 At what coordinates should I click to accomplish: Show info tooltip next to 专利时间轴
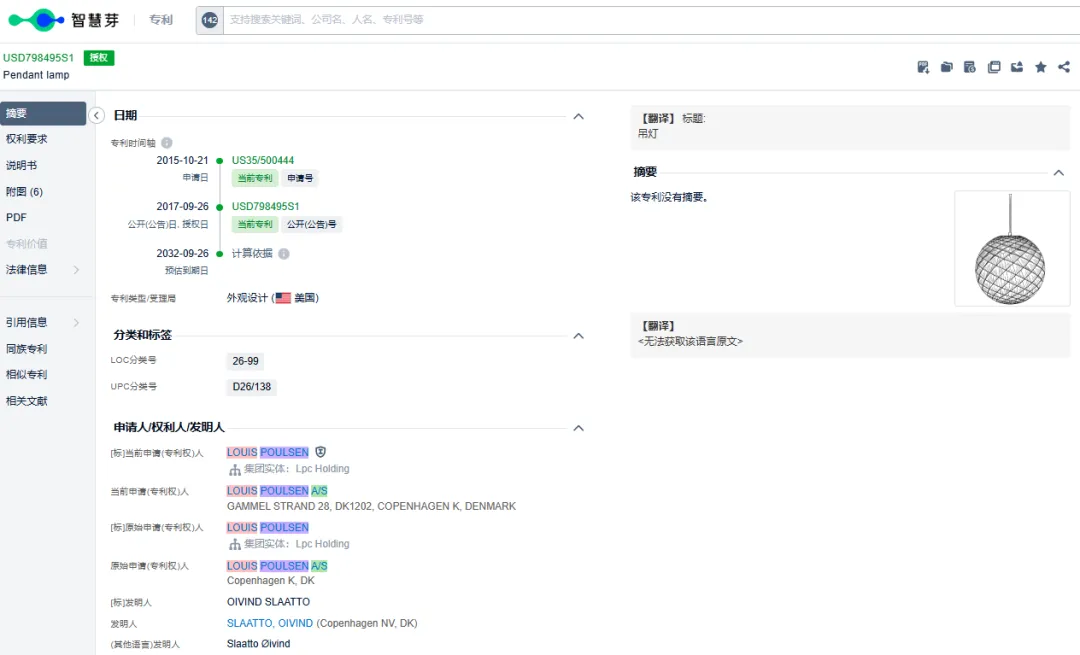(167, 143)
